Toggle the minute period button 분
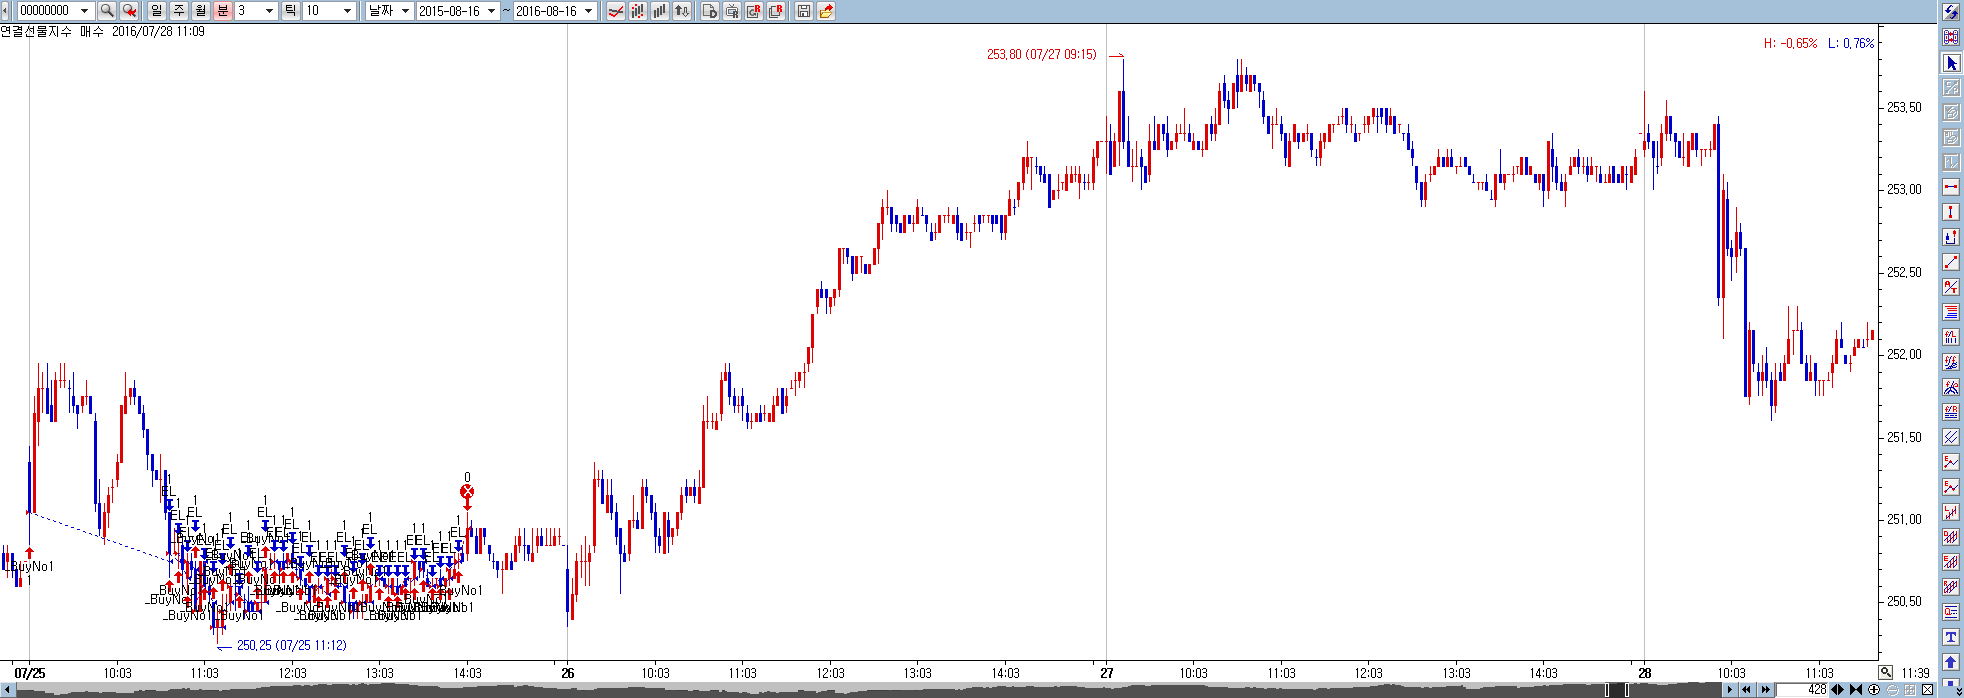Viewport: 1964px width, 698px height. (x=223, y=11)
